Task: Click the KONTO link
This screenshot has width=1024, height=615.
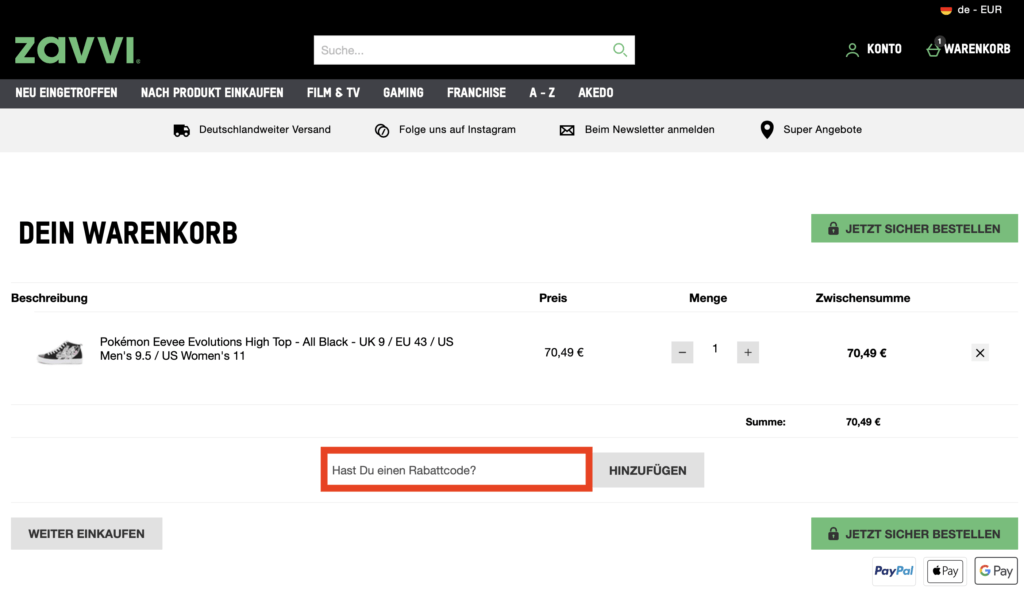Action: point(884,49)
